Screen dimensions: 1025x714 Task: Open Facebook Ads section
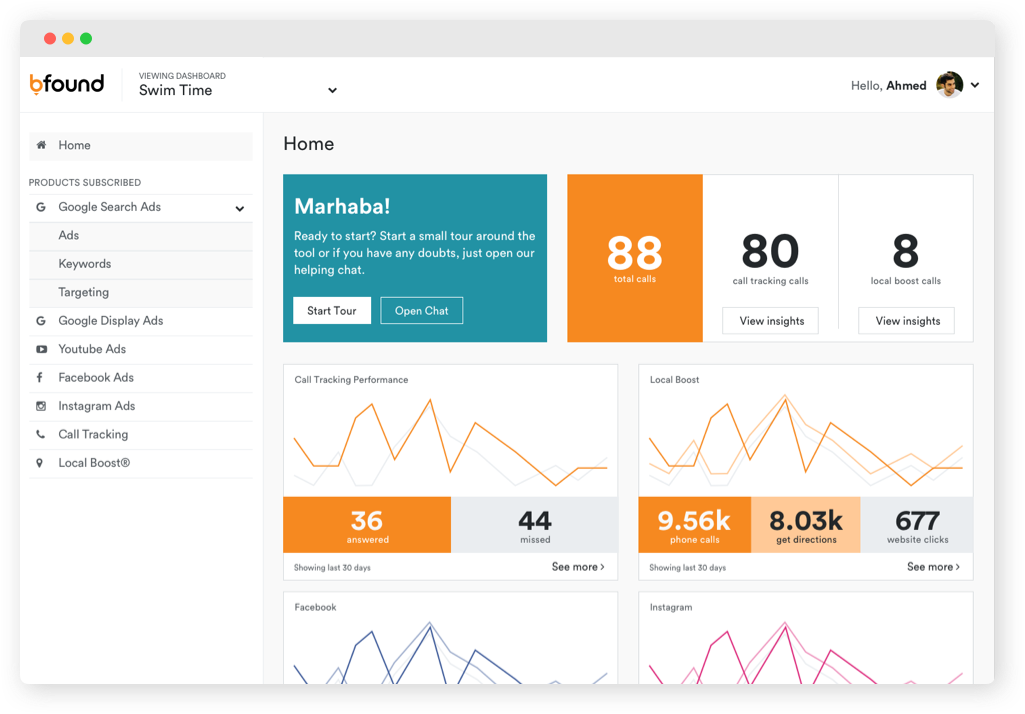tap(141, 378)
